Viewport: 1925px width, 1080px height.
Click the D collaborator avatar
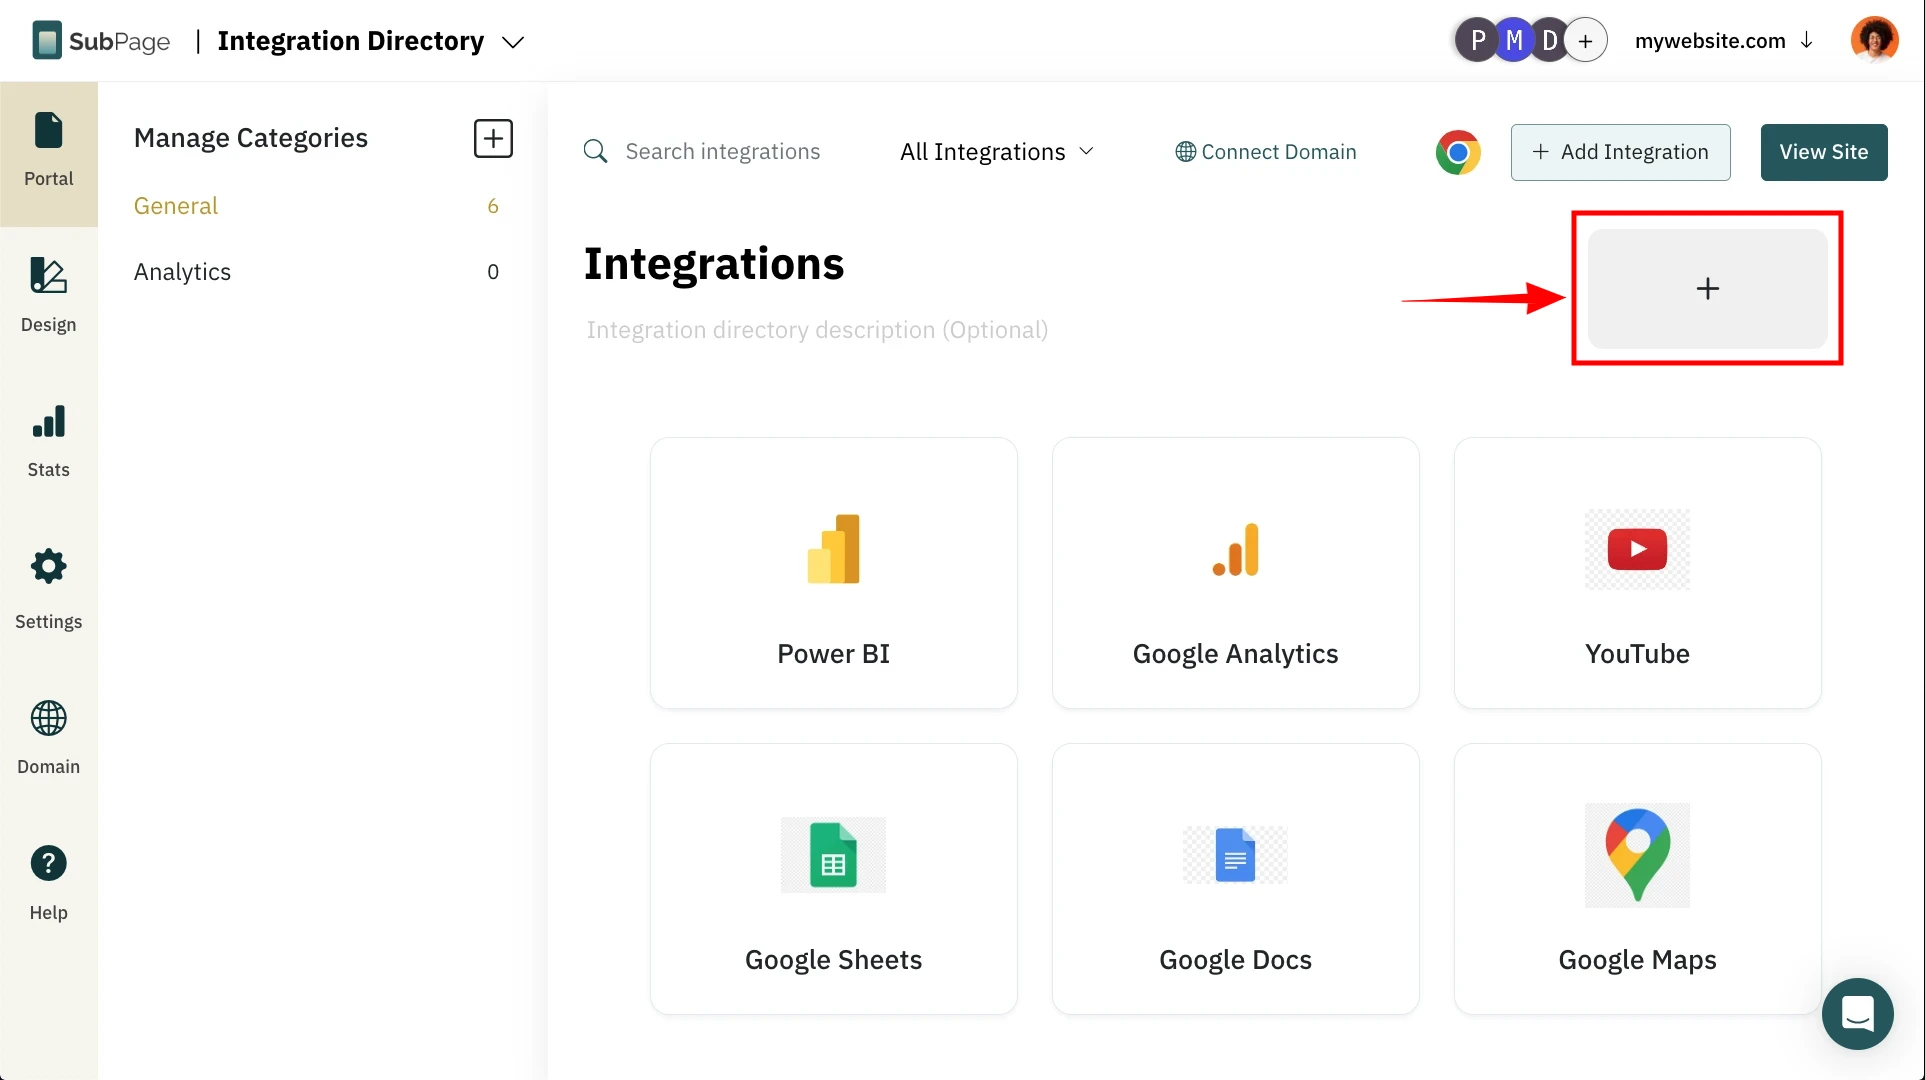pos(1549,41)
